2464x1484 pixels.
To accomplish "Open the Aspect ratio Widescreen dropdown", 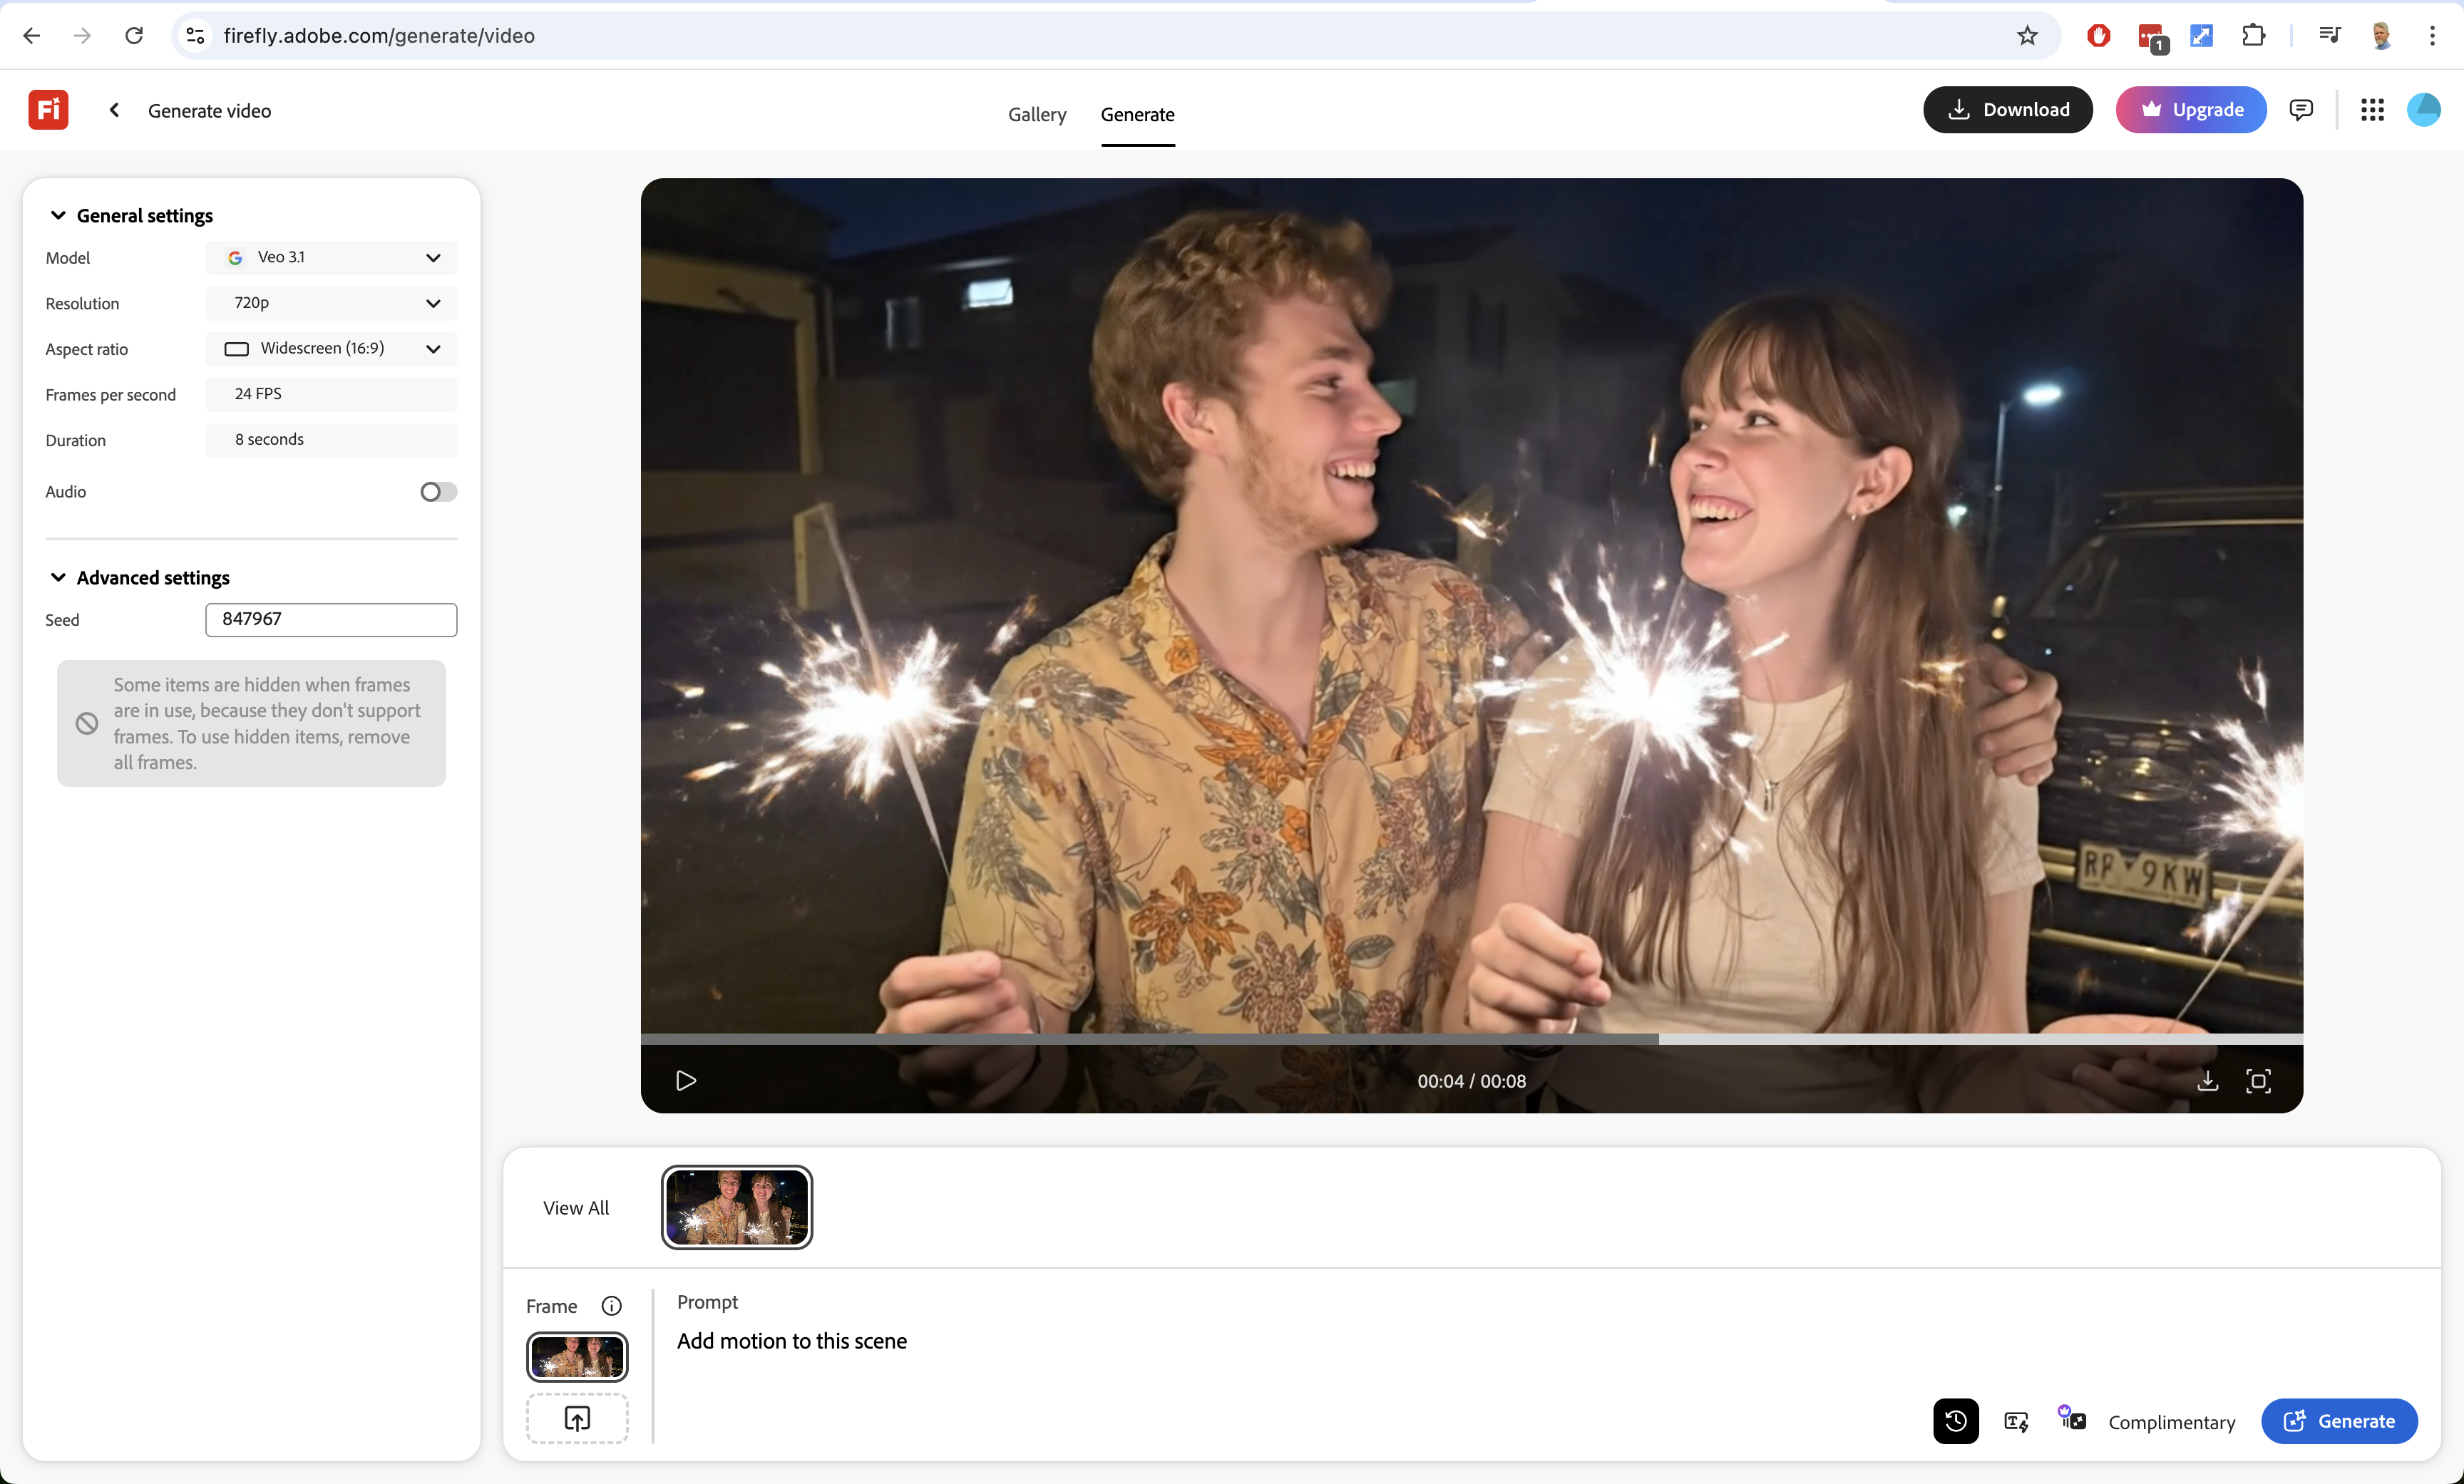I will coord(331,349).
